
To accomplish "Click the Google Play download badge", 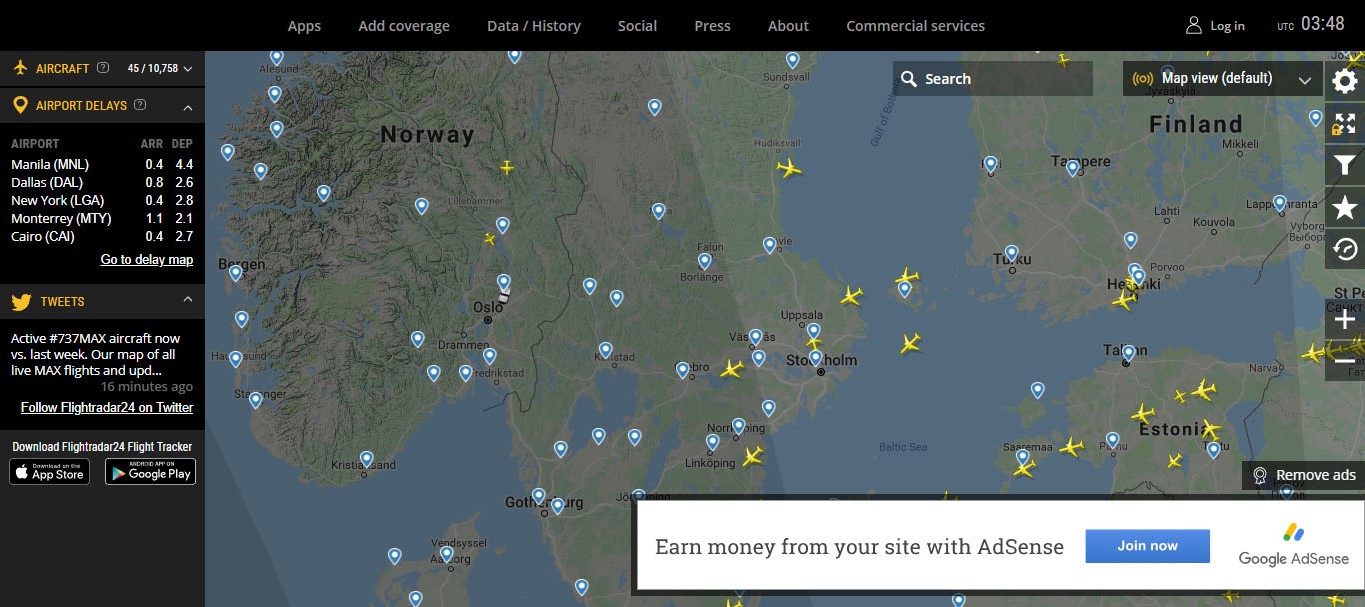I will click(150, 472).
